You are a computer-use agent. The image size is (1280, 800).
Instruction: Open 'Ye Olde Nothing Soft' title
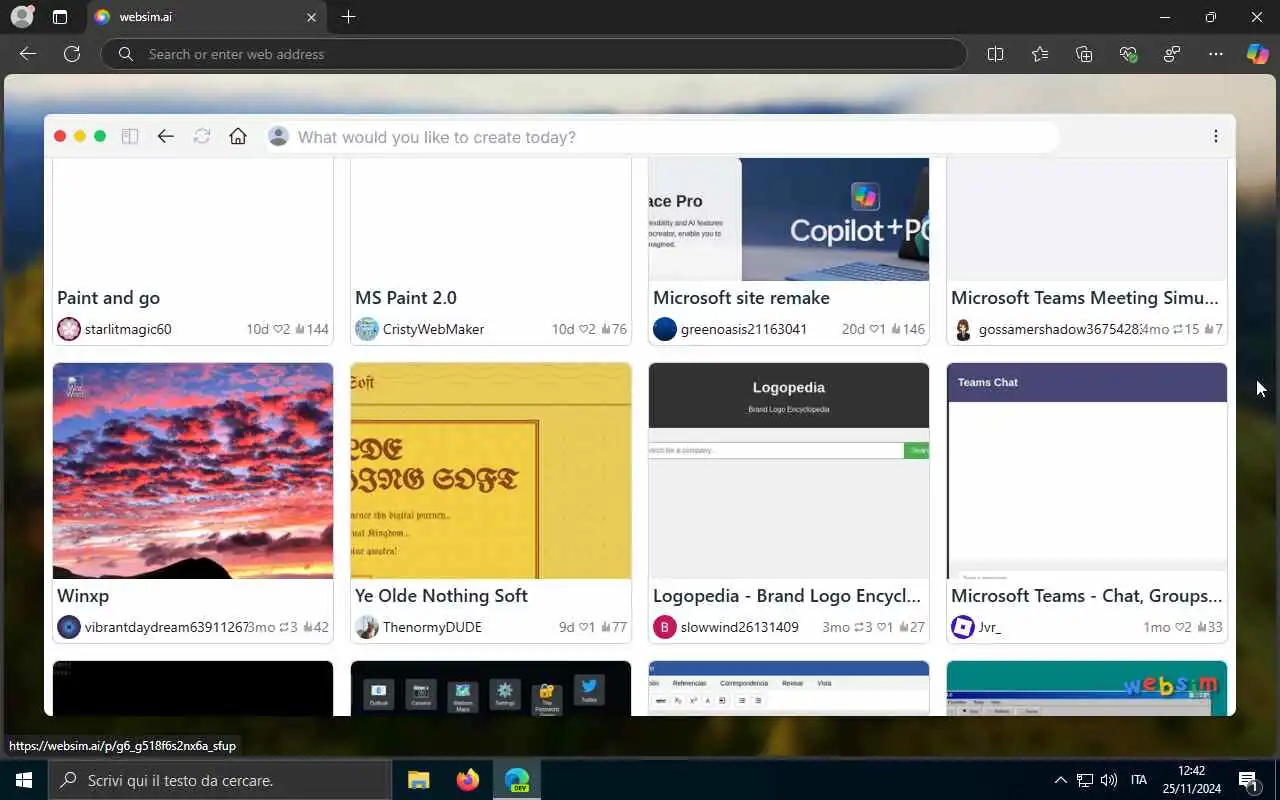click(441, 596)
